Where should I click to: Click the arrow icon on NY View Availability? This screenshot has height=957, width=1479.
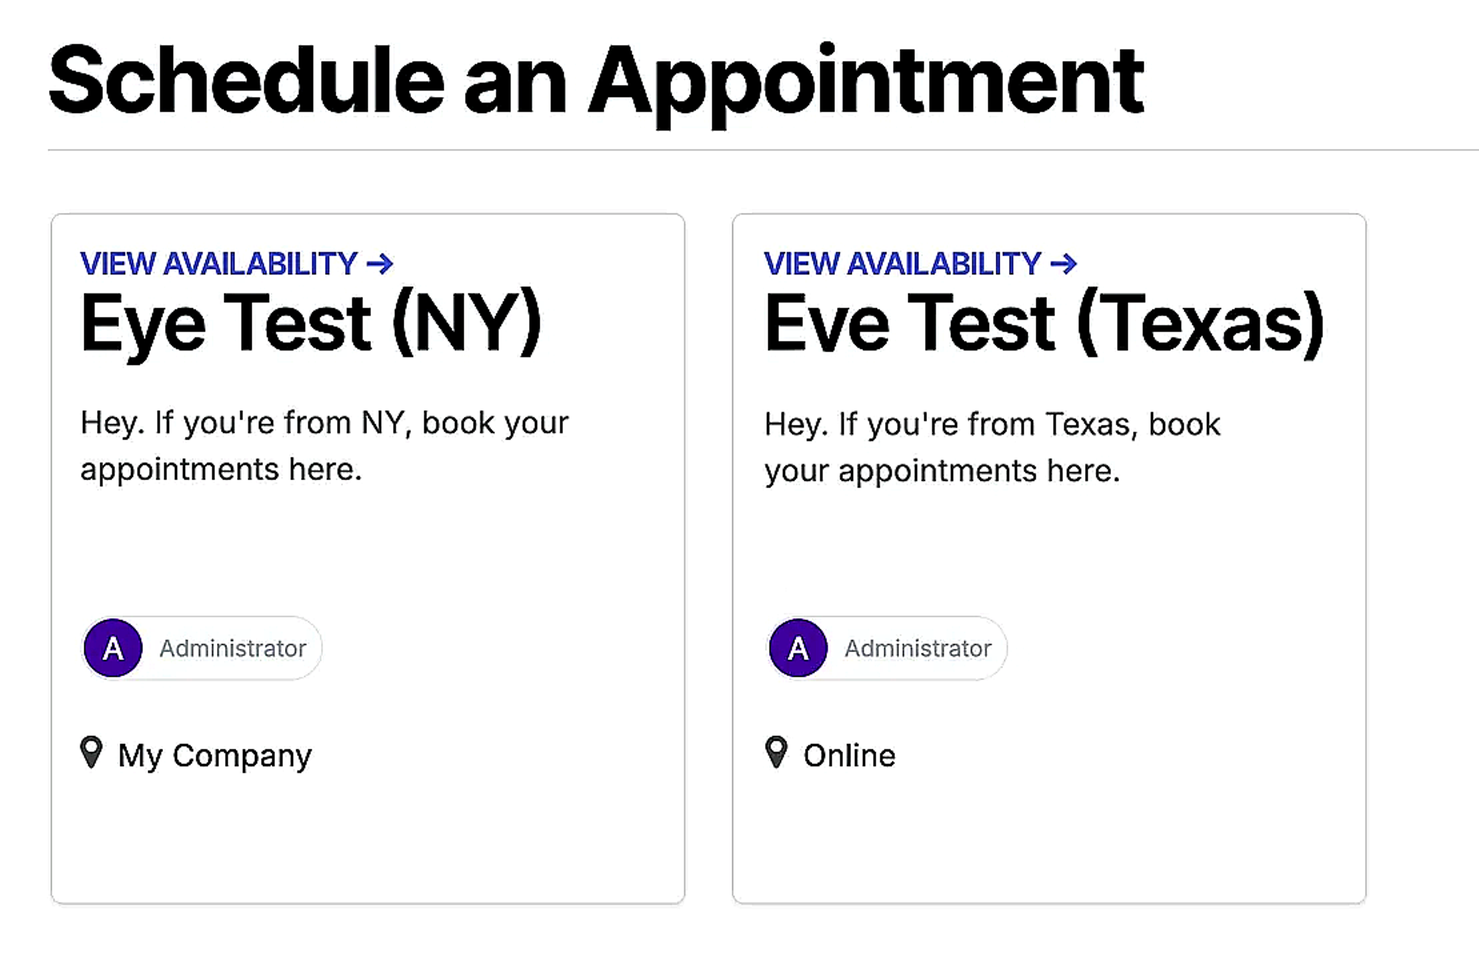pyautogui.click(x=380, y=264)
